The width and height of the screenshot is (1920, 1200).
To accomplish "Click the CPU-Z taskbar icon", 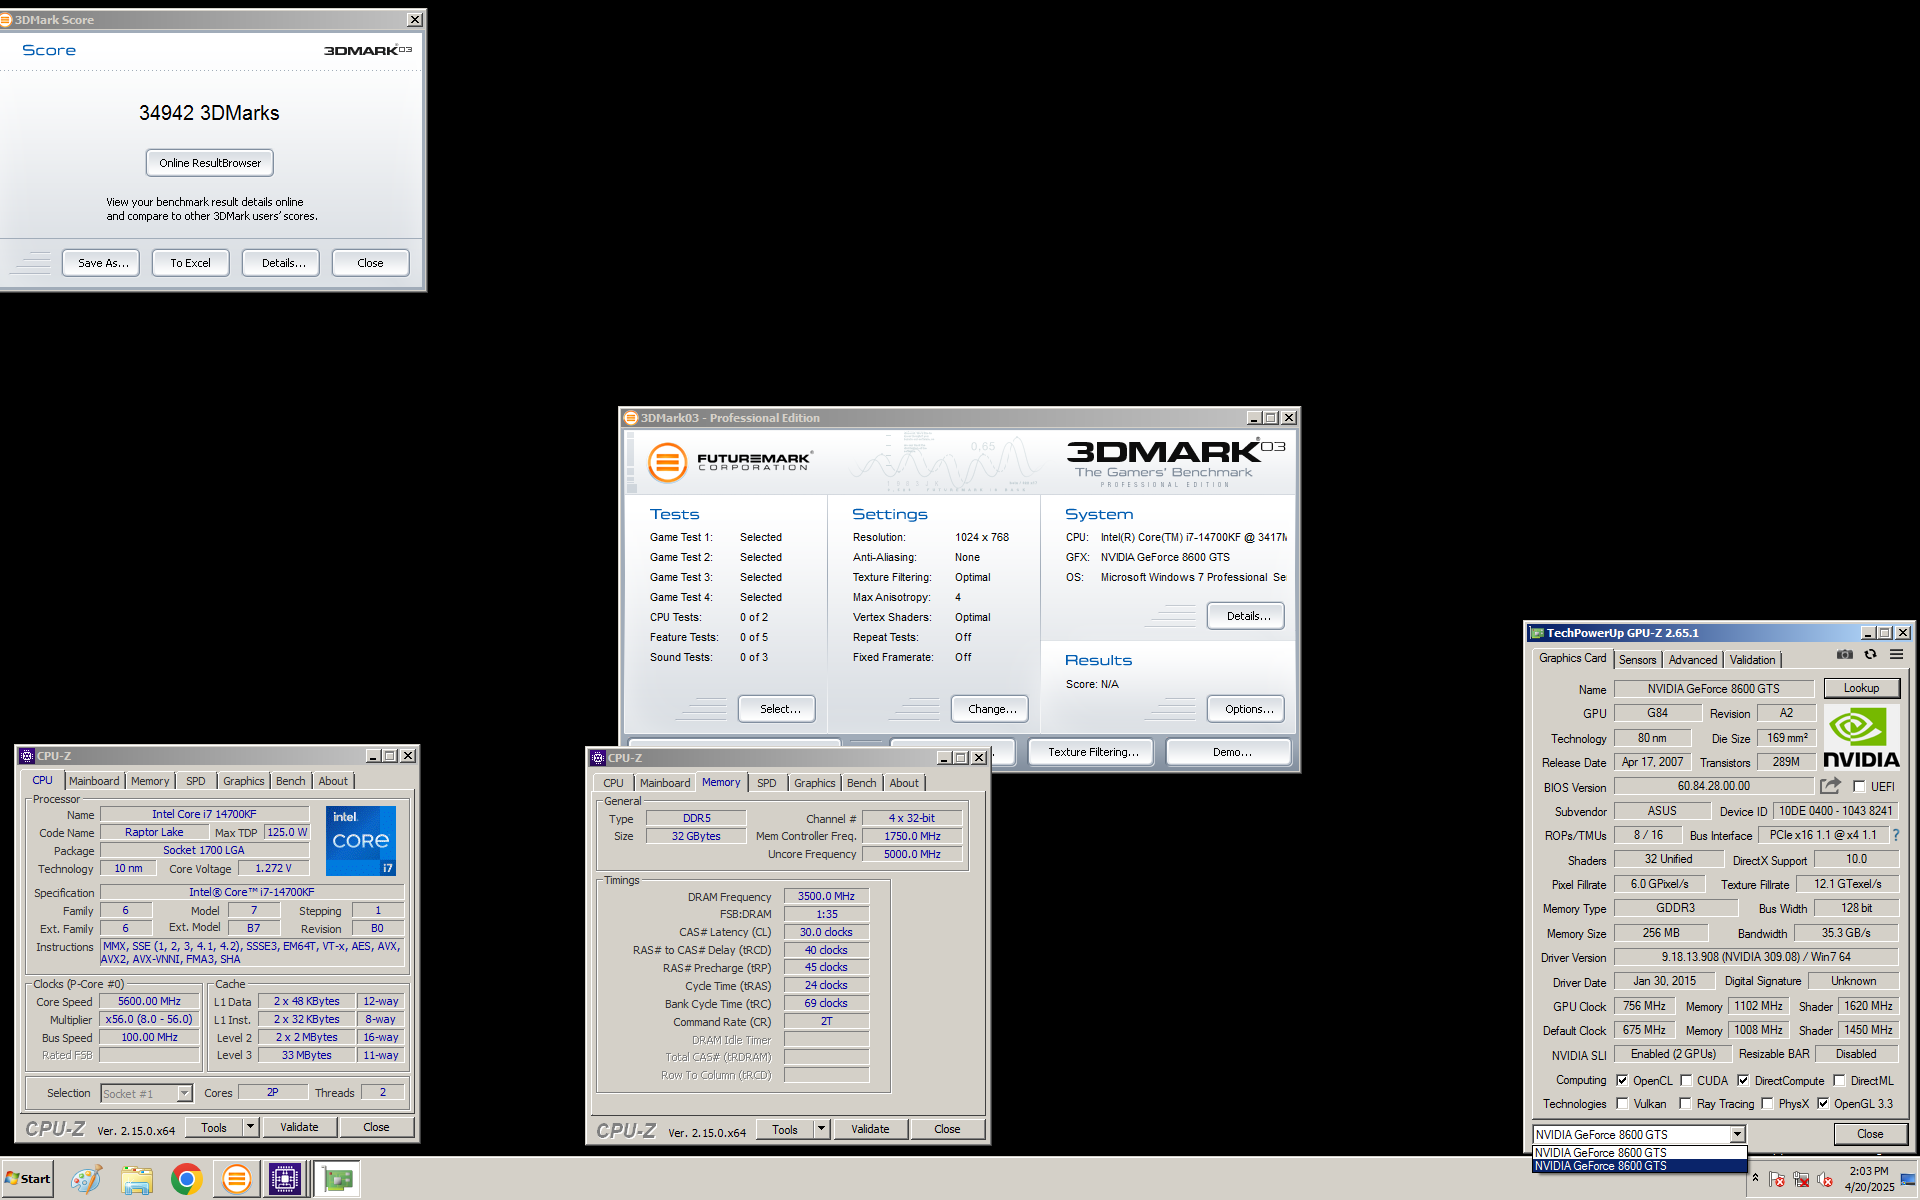I will [x=285, y=1180].
